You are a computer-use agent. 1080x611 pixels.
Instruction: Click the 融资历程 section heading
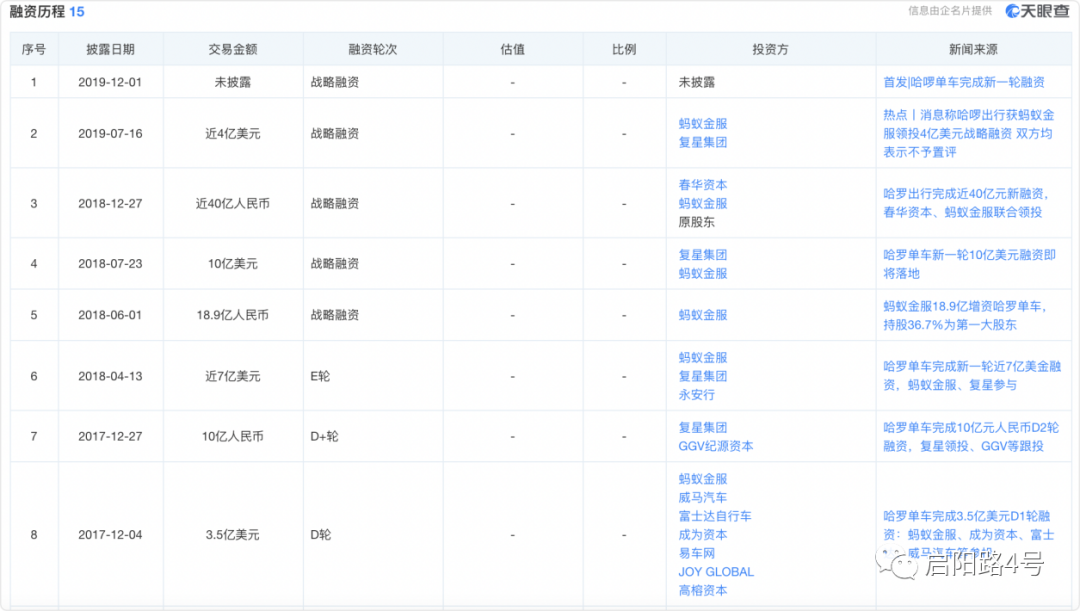pyautogui.click(x=38, y=11)
